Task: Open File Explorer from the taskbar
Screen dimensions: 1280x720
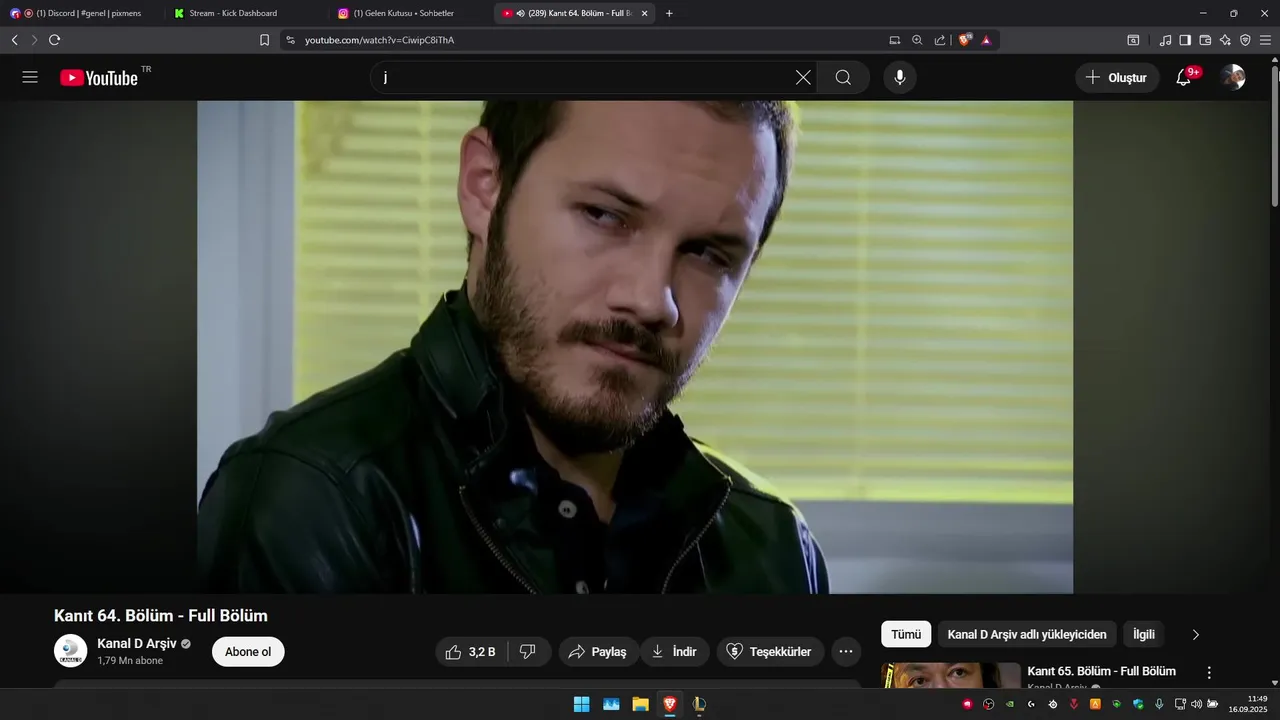Action: (640, 704)
